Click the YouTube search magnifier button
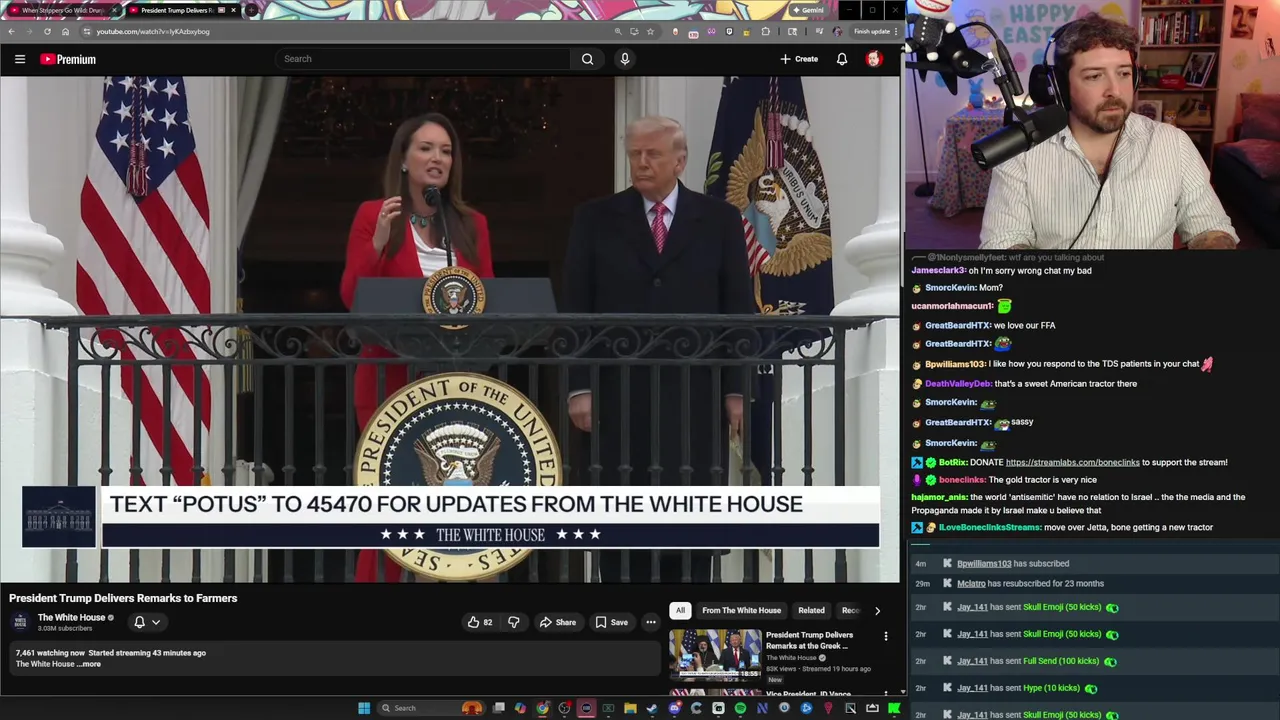 [588, 59]
